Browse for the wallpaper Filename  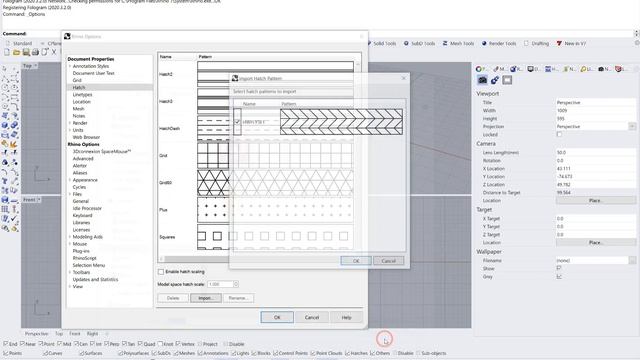point(632,260)
